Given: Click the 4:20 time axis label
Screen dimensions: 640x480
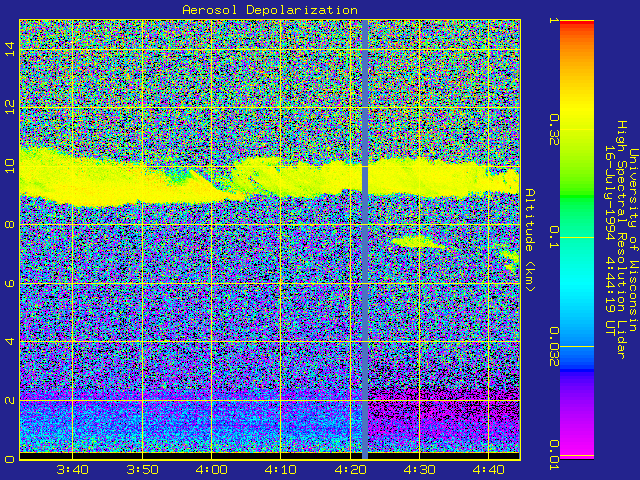Looking at the screenshot, I should click(x=350, y=469).
